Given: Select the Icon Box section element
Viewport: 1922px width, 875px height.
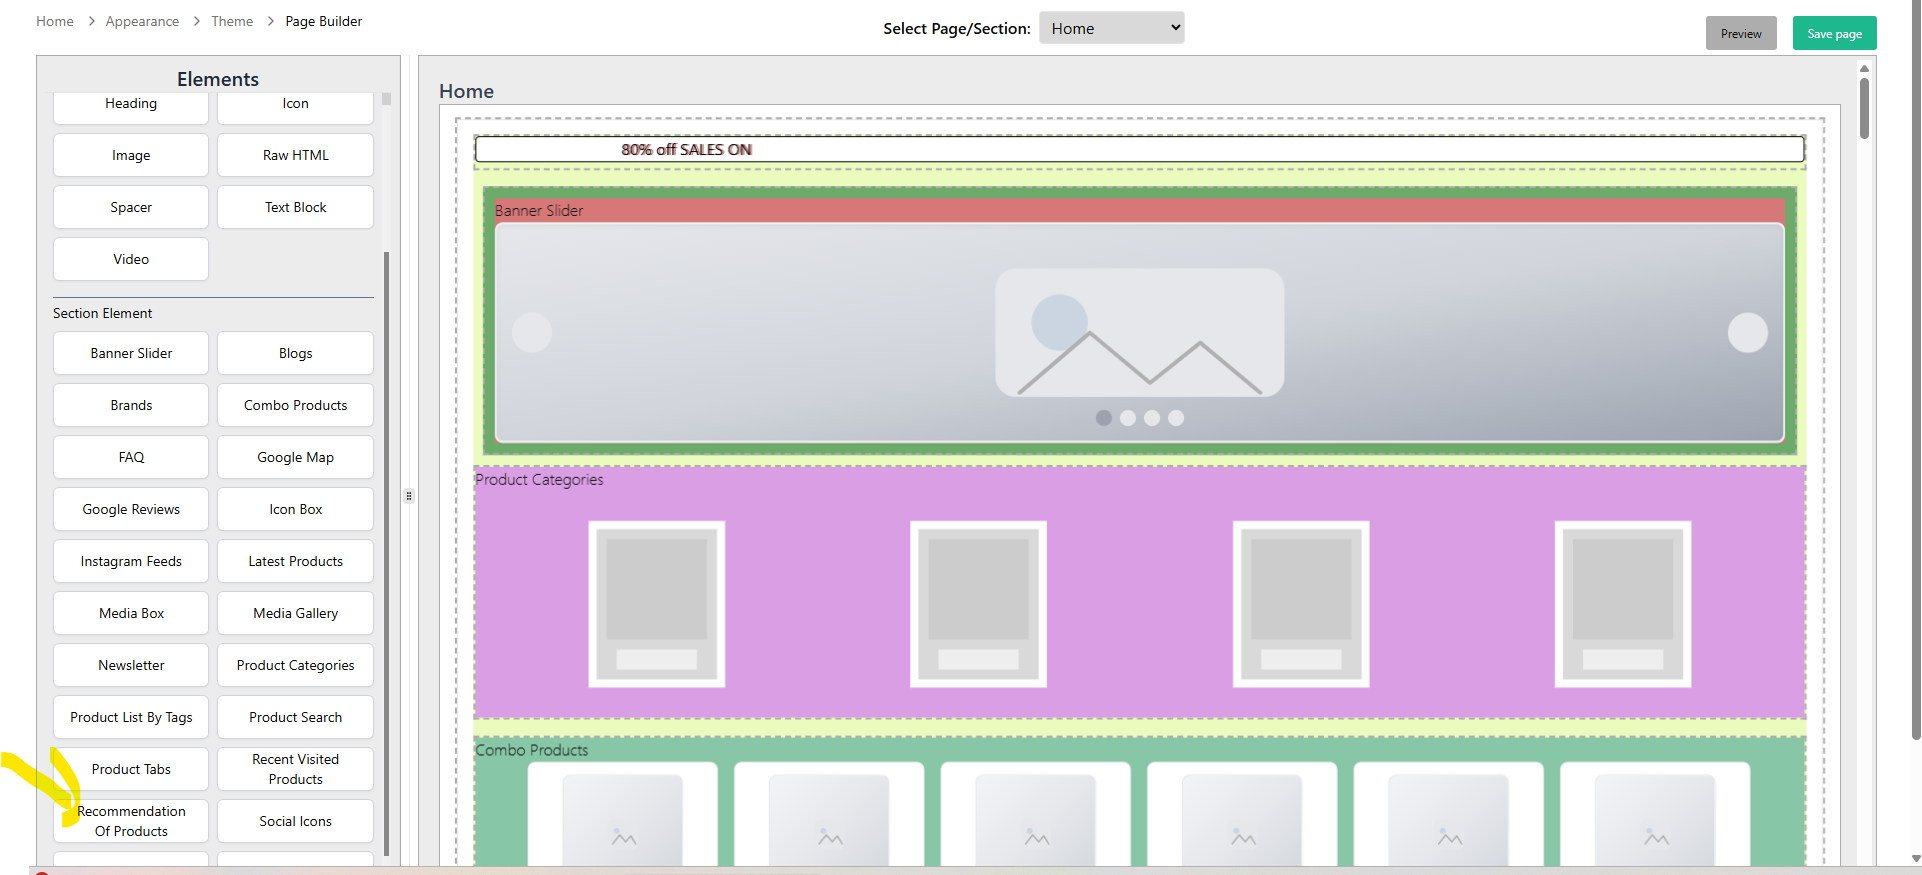Looking at the screenshot, I should point(296,509).
